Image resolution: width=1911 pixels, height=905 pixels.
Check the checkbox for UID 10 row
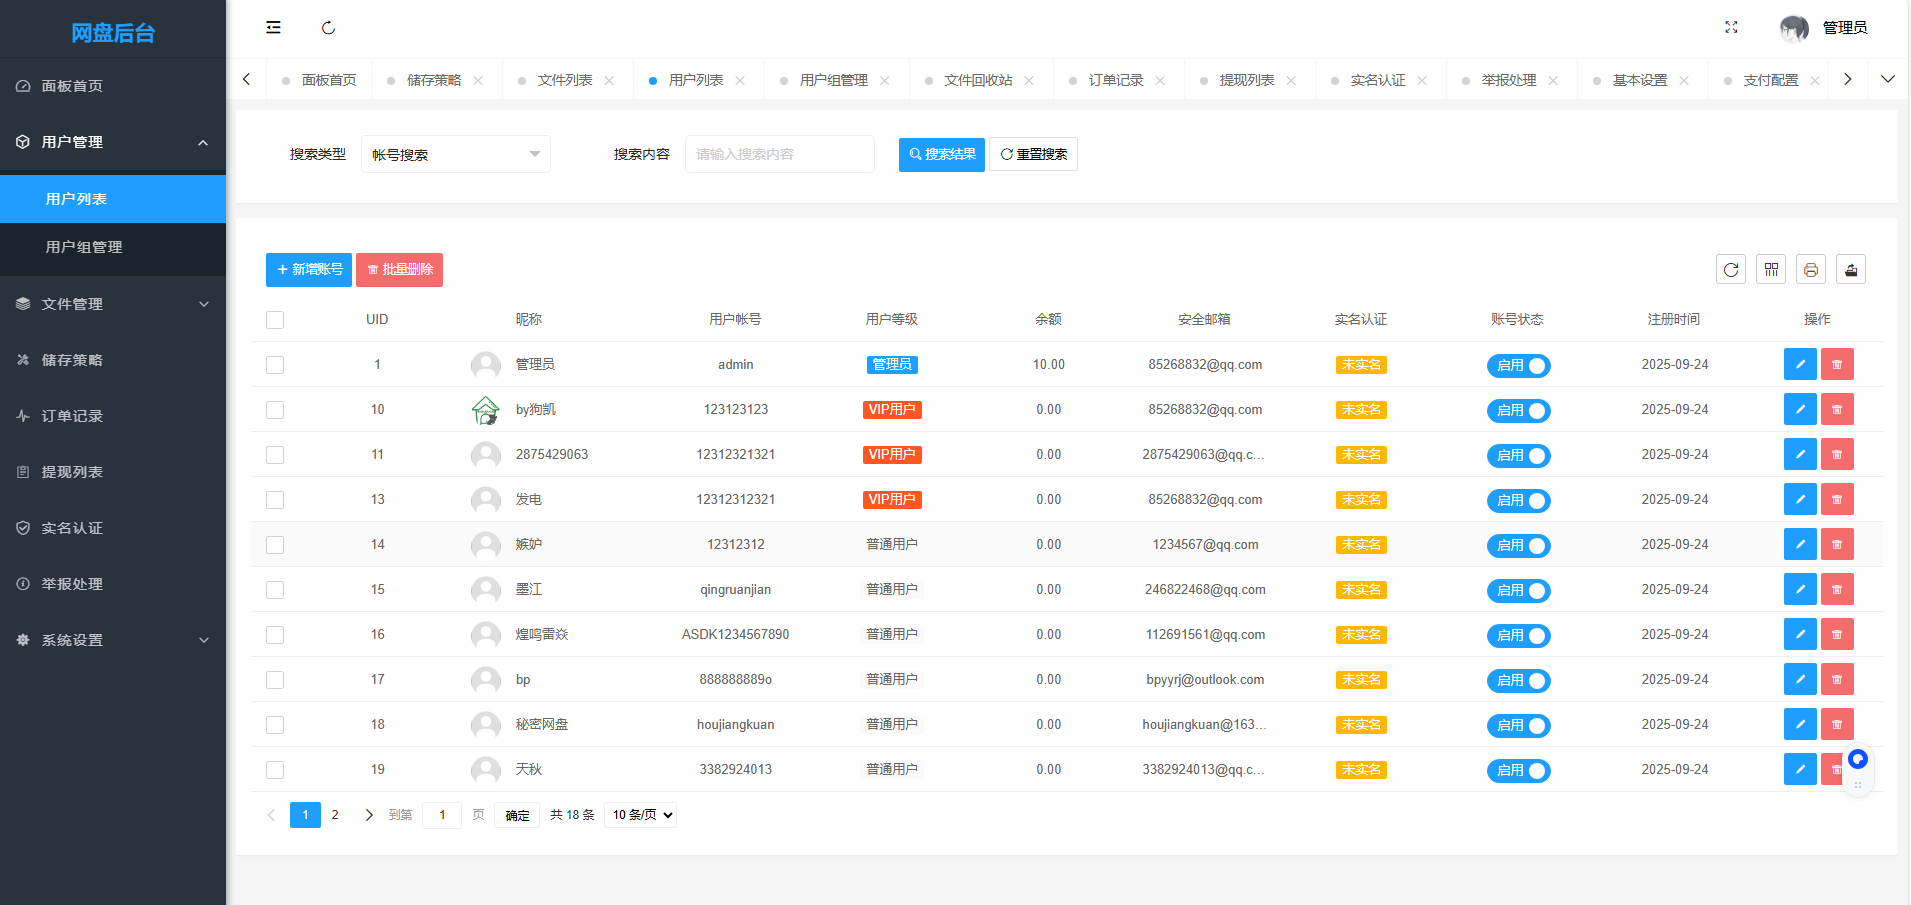[x=275, y=409]
